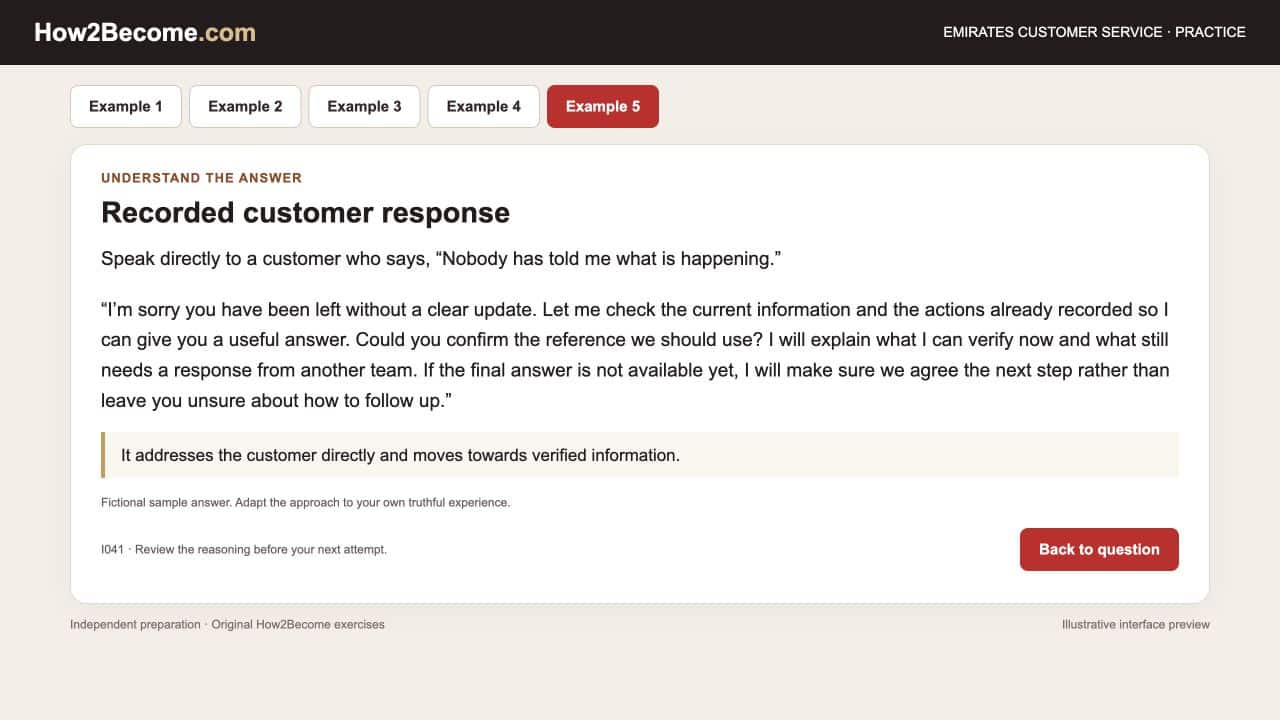Select the active Example 5 tab
The image size is (1280, 720).
[603, 106]
